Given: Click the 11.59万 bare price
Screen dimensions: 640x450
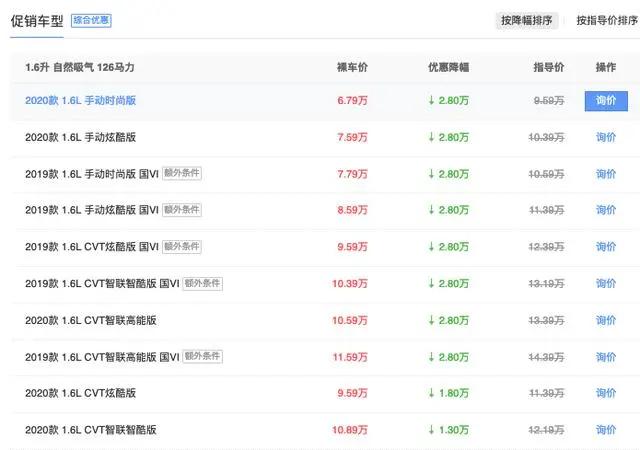Looking at the screenshot, I should point(350,357).
